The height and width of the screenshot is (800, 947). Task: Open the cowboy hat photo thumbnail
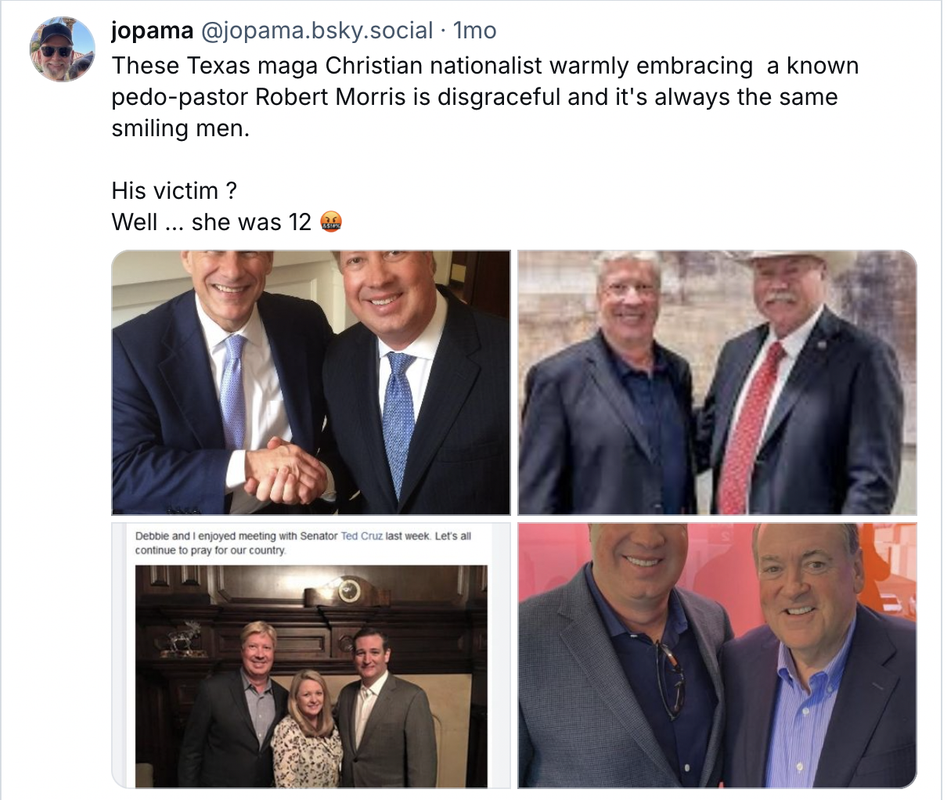point(717,382)
